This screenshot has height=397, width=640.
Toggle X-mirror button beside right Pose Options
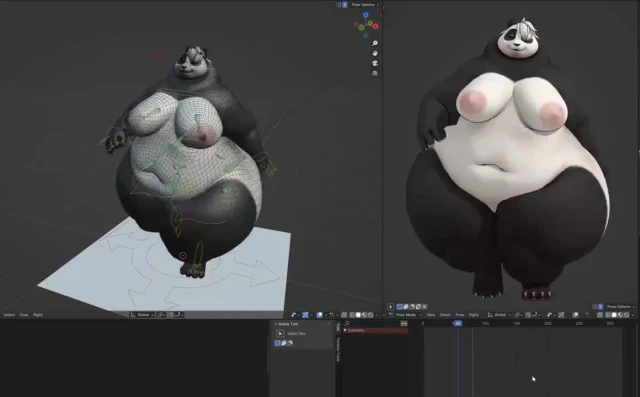click(x=600, y=306)
